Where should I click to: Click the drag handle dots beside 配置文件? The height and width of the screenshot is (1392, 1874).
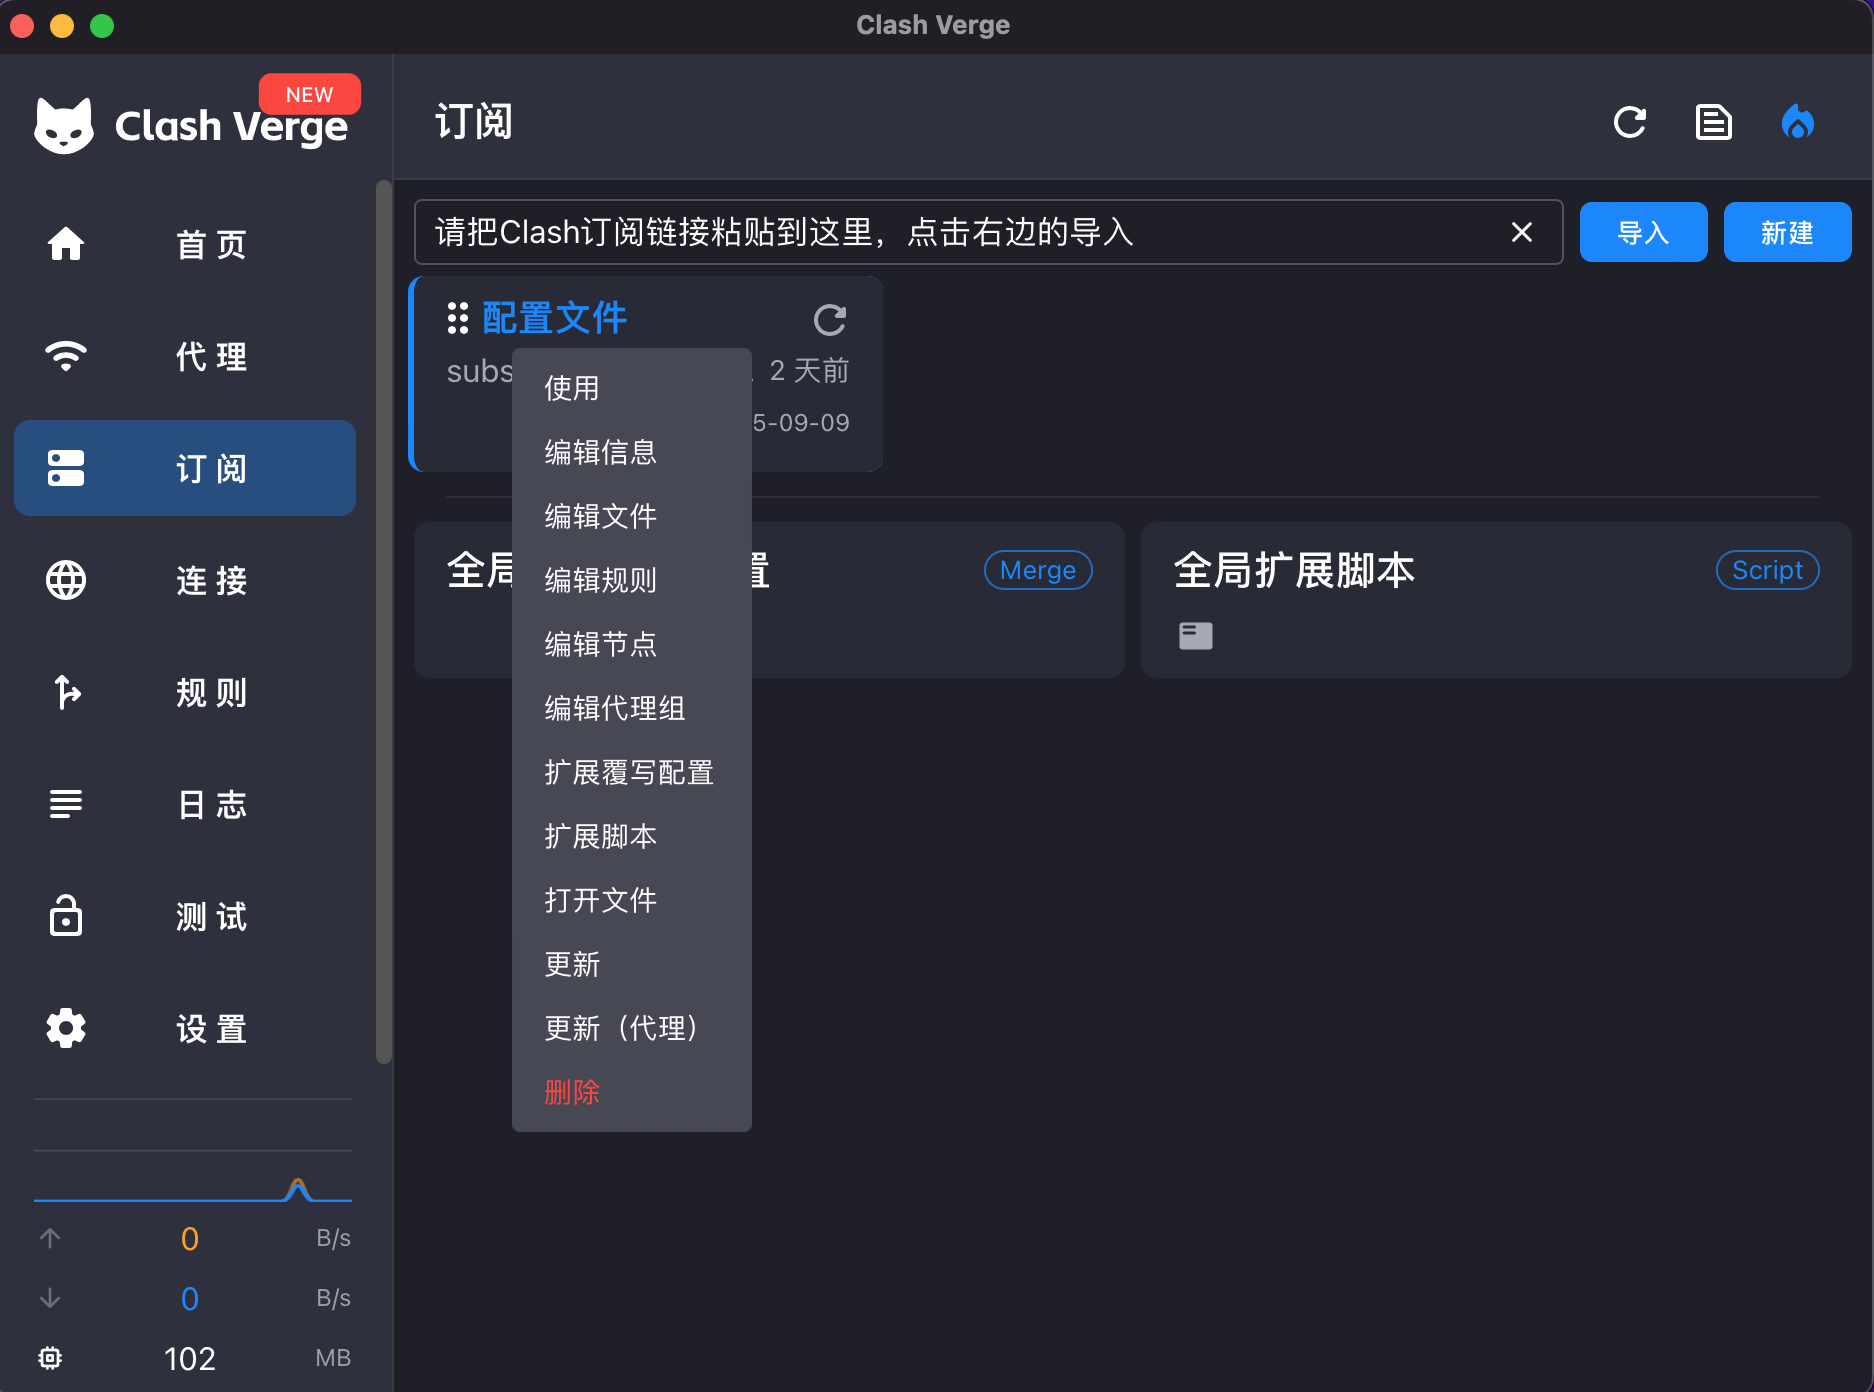[458, 318]
